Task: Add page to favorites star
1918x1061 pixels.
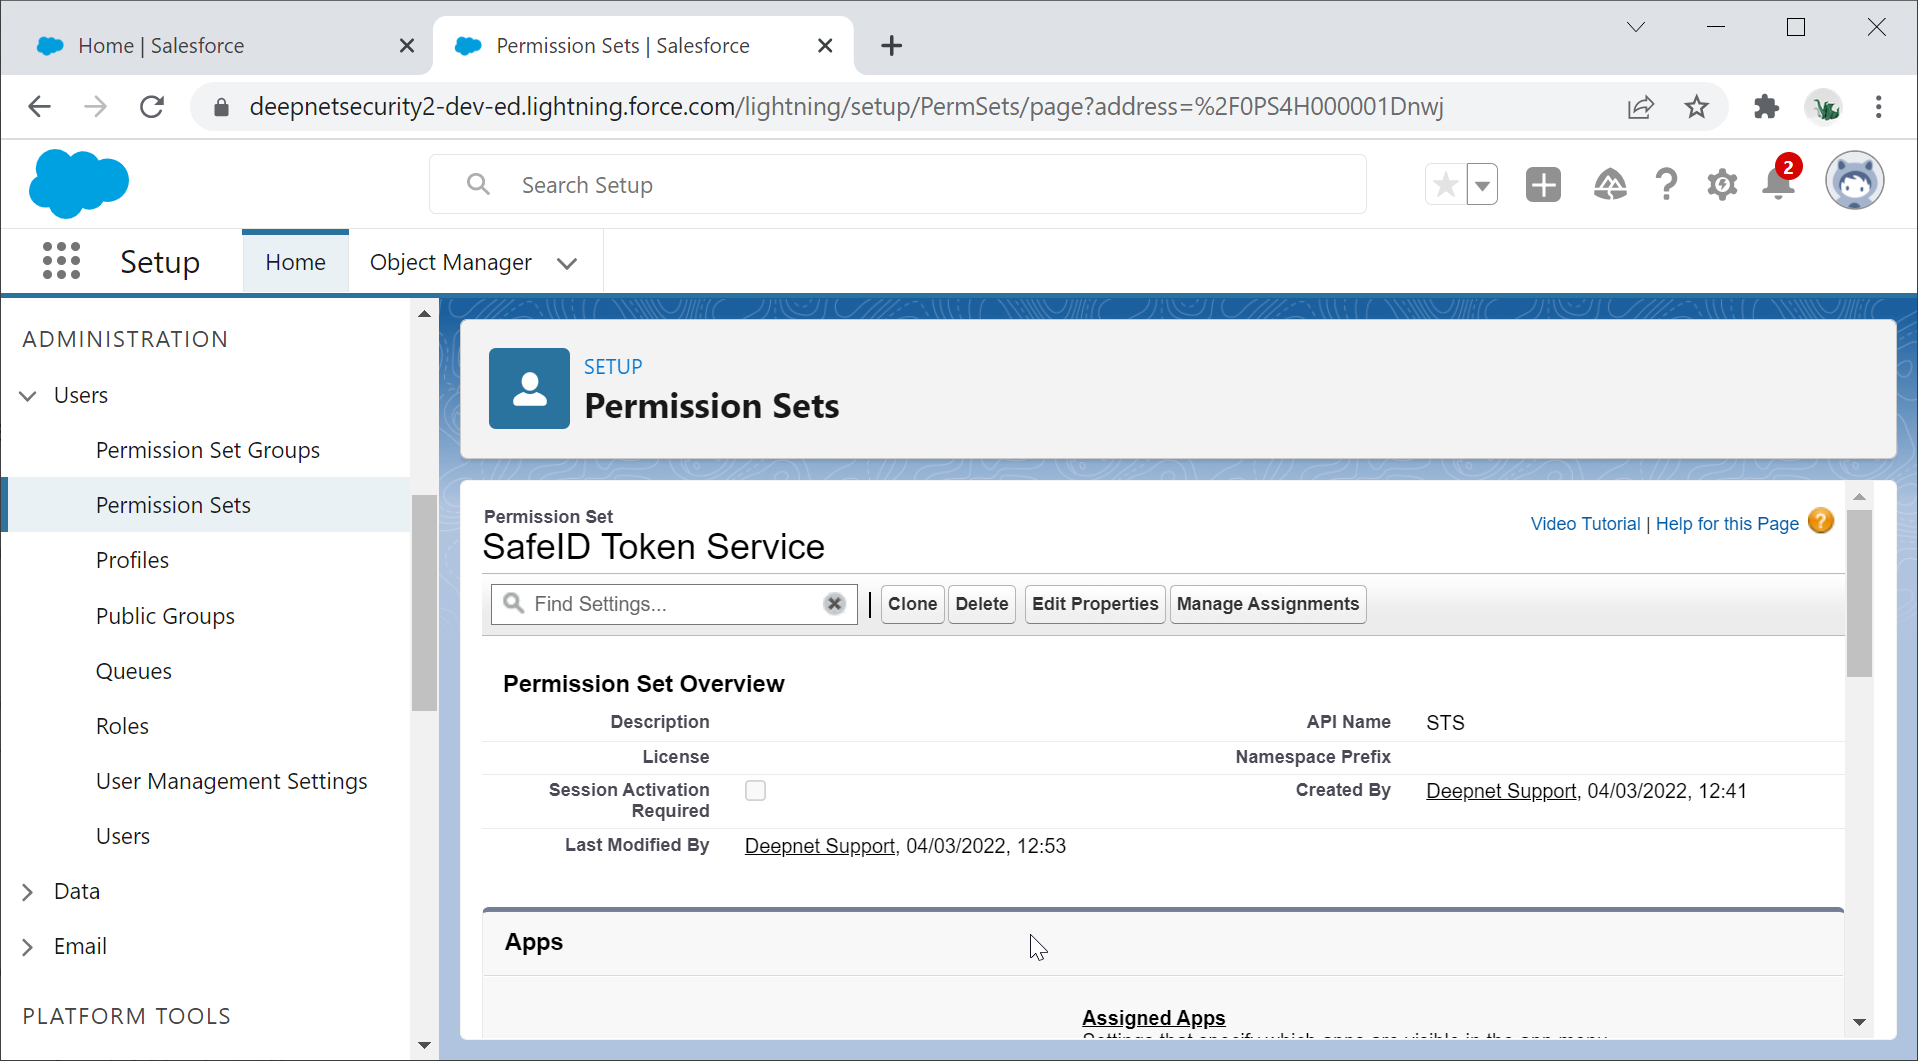Action: pos(1445,185)
